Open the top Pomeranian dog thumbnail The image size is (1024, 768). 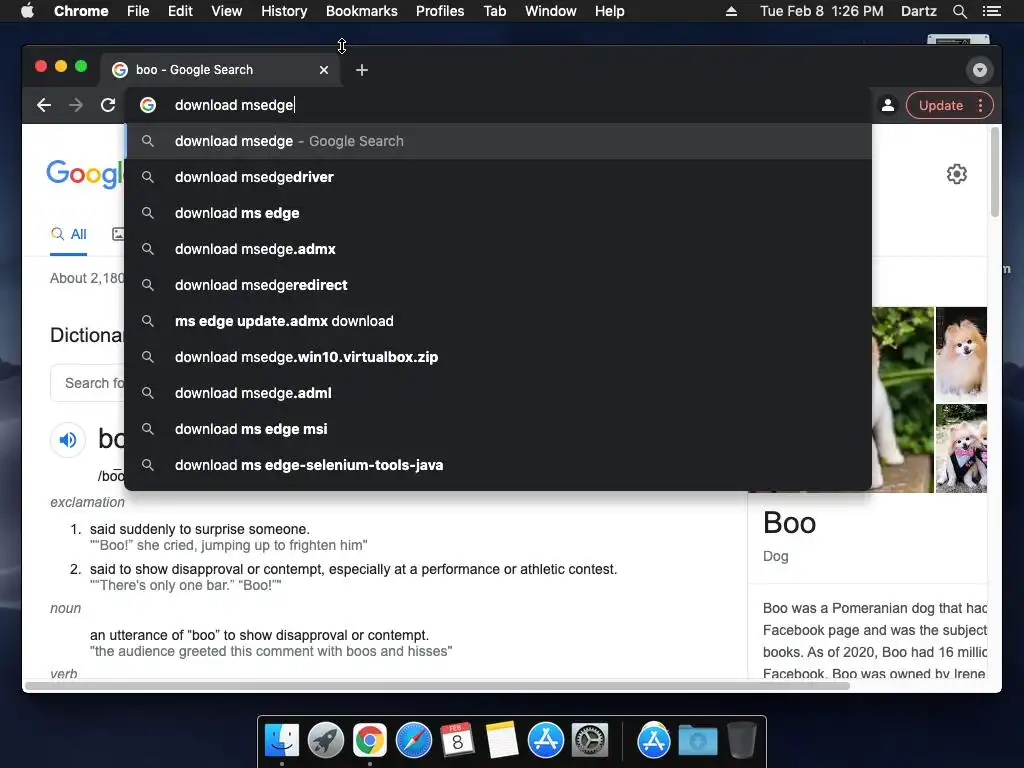point(961,353)
